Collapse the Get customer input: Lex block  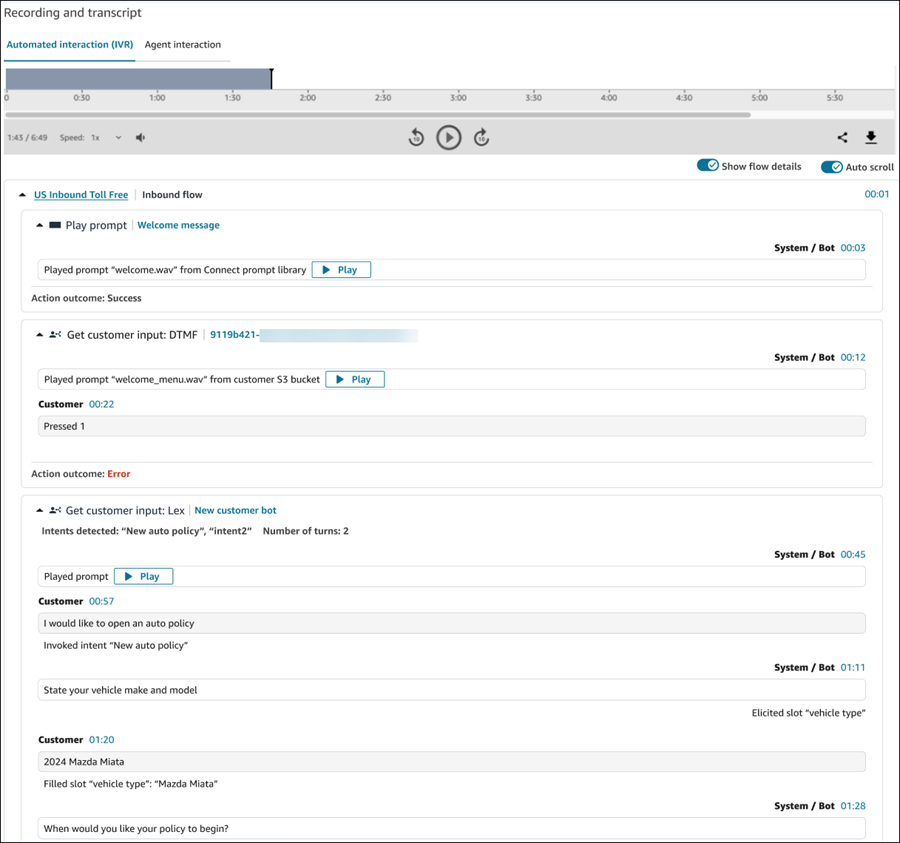coord(40,511)
